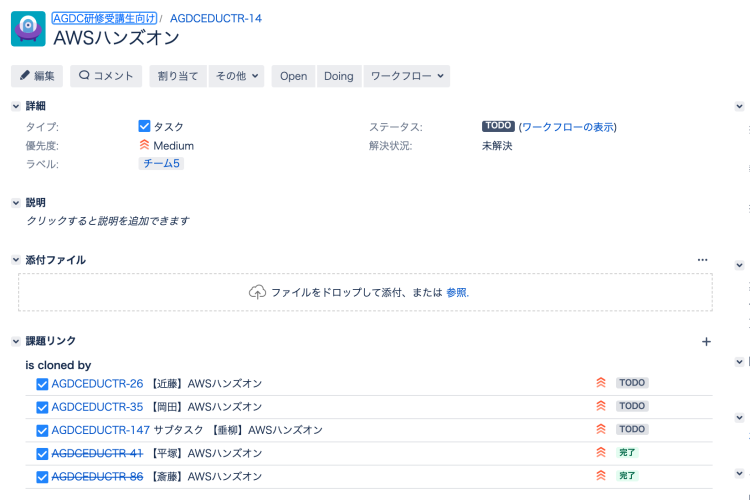Viewport: 750px width, 500px height.
Task: Click task type icon for AGDCEDUCTR-35
Action: [42, 407]
